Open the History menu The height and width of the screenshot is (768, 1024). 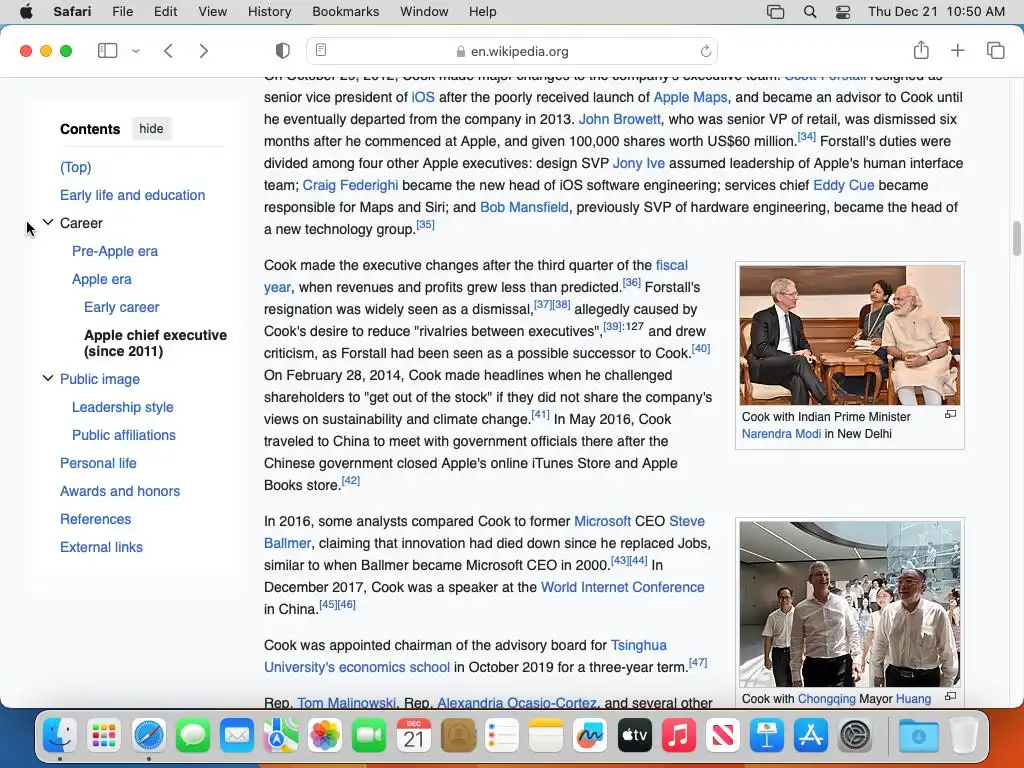(270, 12)
